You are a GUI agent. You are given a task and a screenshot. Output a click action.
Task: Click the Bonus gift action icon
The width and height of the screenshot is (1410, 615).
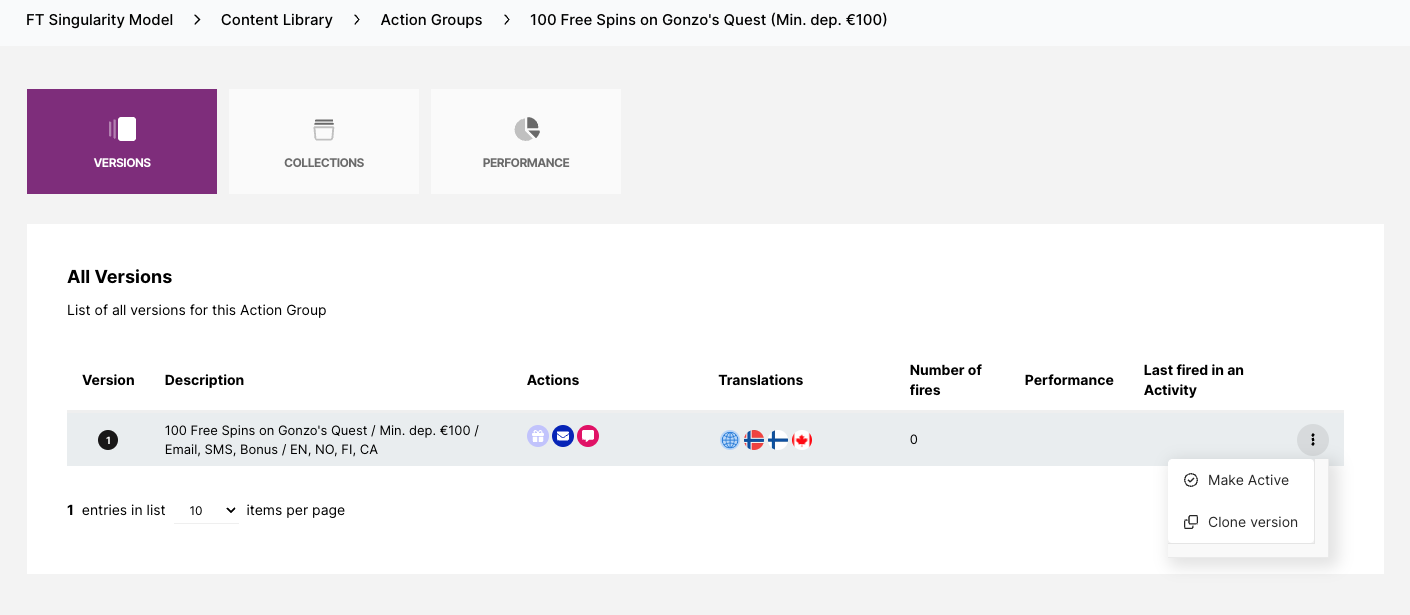(x=538, y=436)
